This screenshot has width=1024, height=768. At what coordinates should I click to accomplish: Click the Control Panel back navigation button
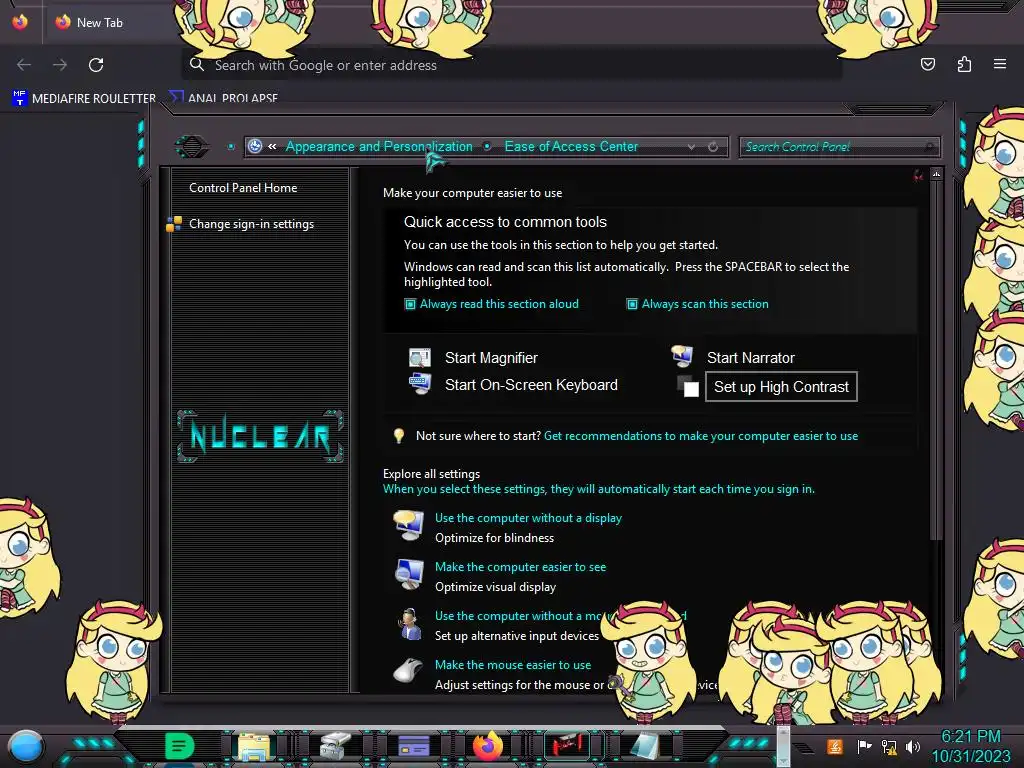(192, 146)
